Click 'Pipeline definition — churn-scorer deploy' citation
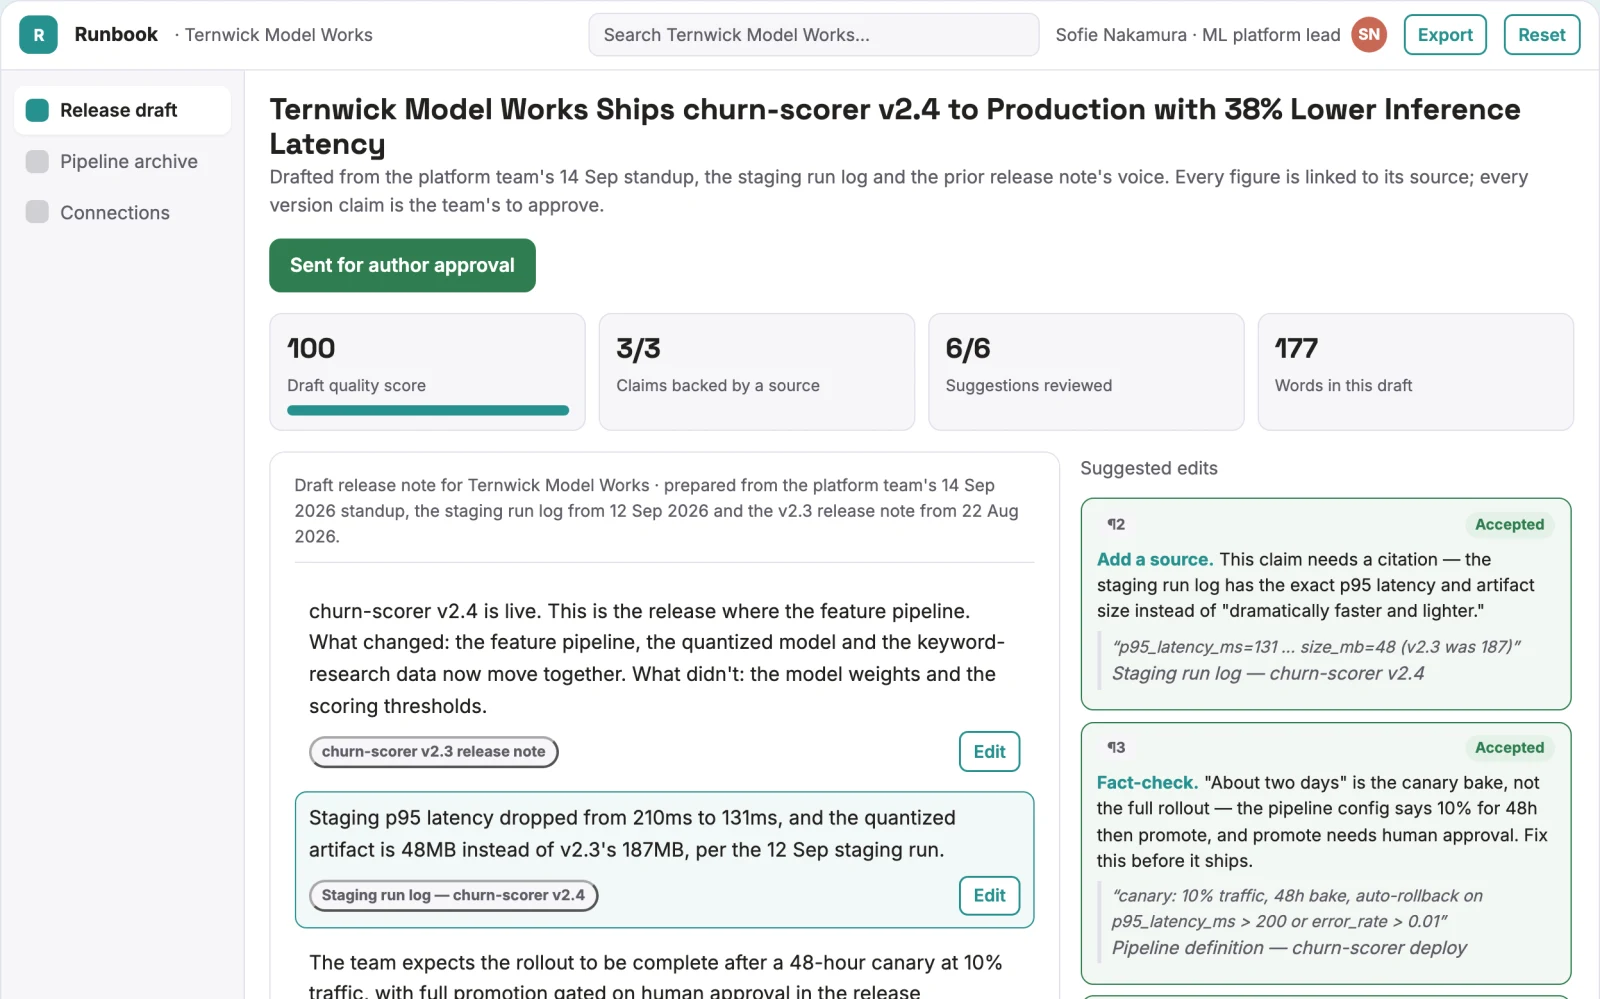 [1289, 948]
